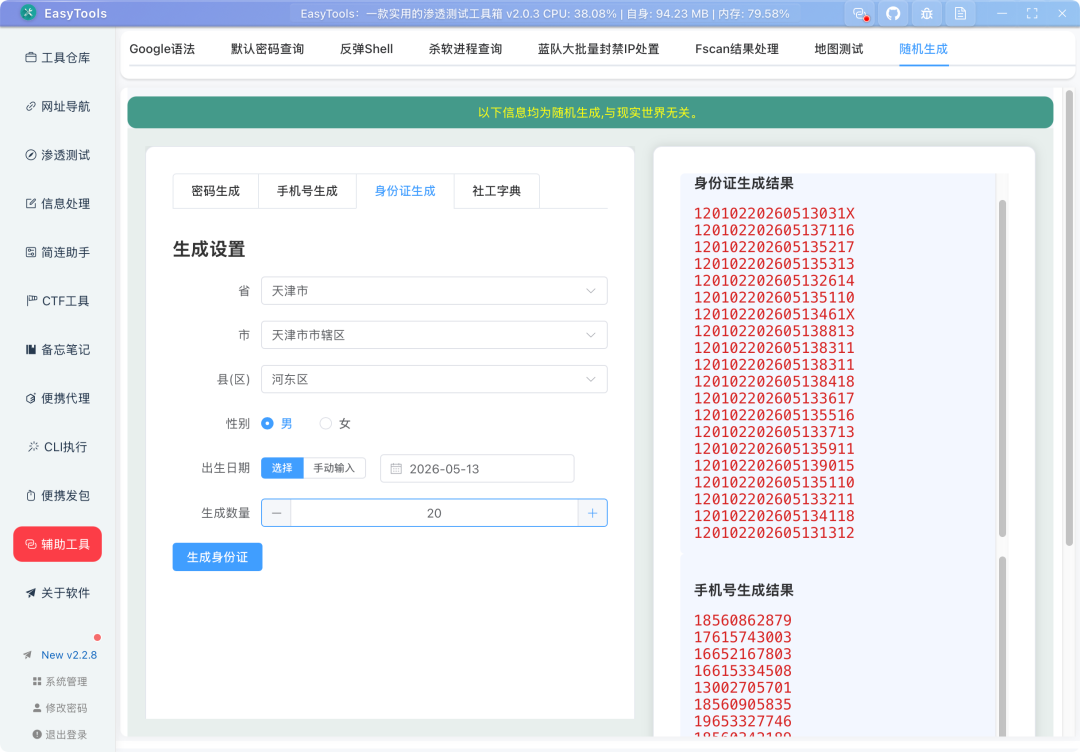The height and width of the screenshot is (752, 1080).
Task: Click the notebook icon beside 备忘笔记
Action: tap(31, 350)
